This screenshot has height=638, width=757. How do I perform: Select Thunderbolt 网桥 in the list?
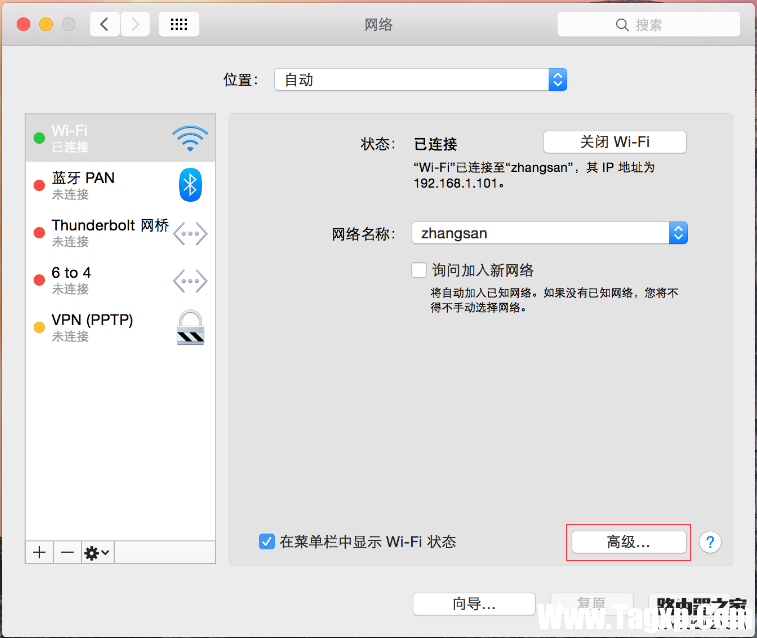[120, 233]
